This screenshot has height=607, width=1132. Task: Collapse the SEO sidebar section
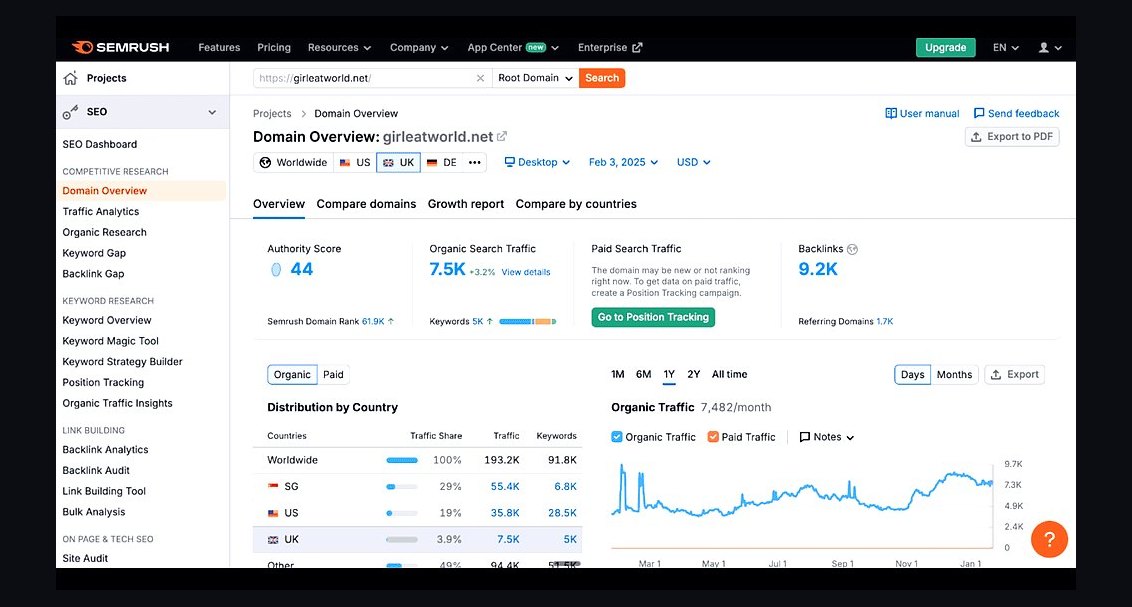coord(212,112)
